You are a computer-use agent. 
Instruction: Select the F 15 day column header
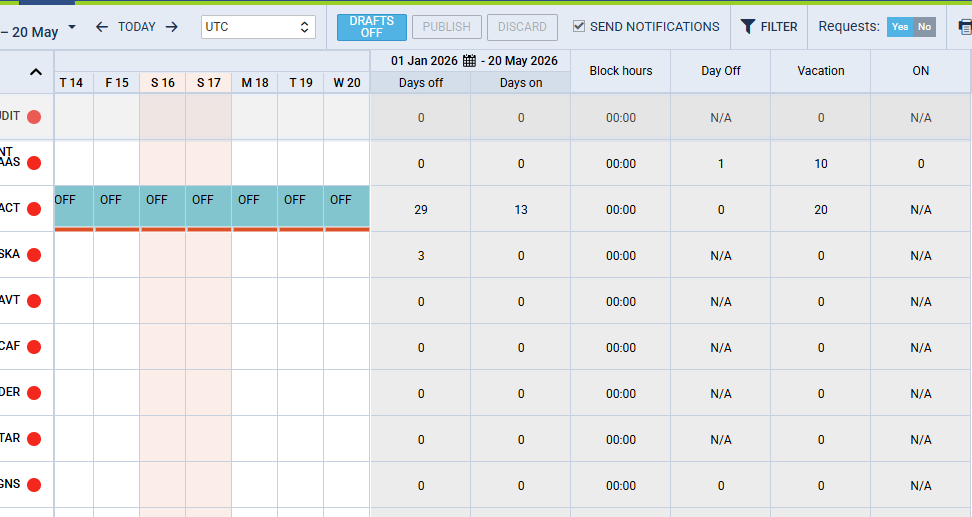tap(117, 82)
